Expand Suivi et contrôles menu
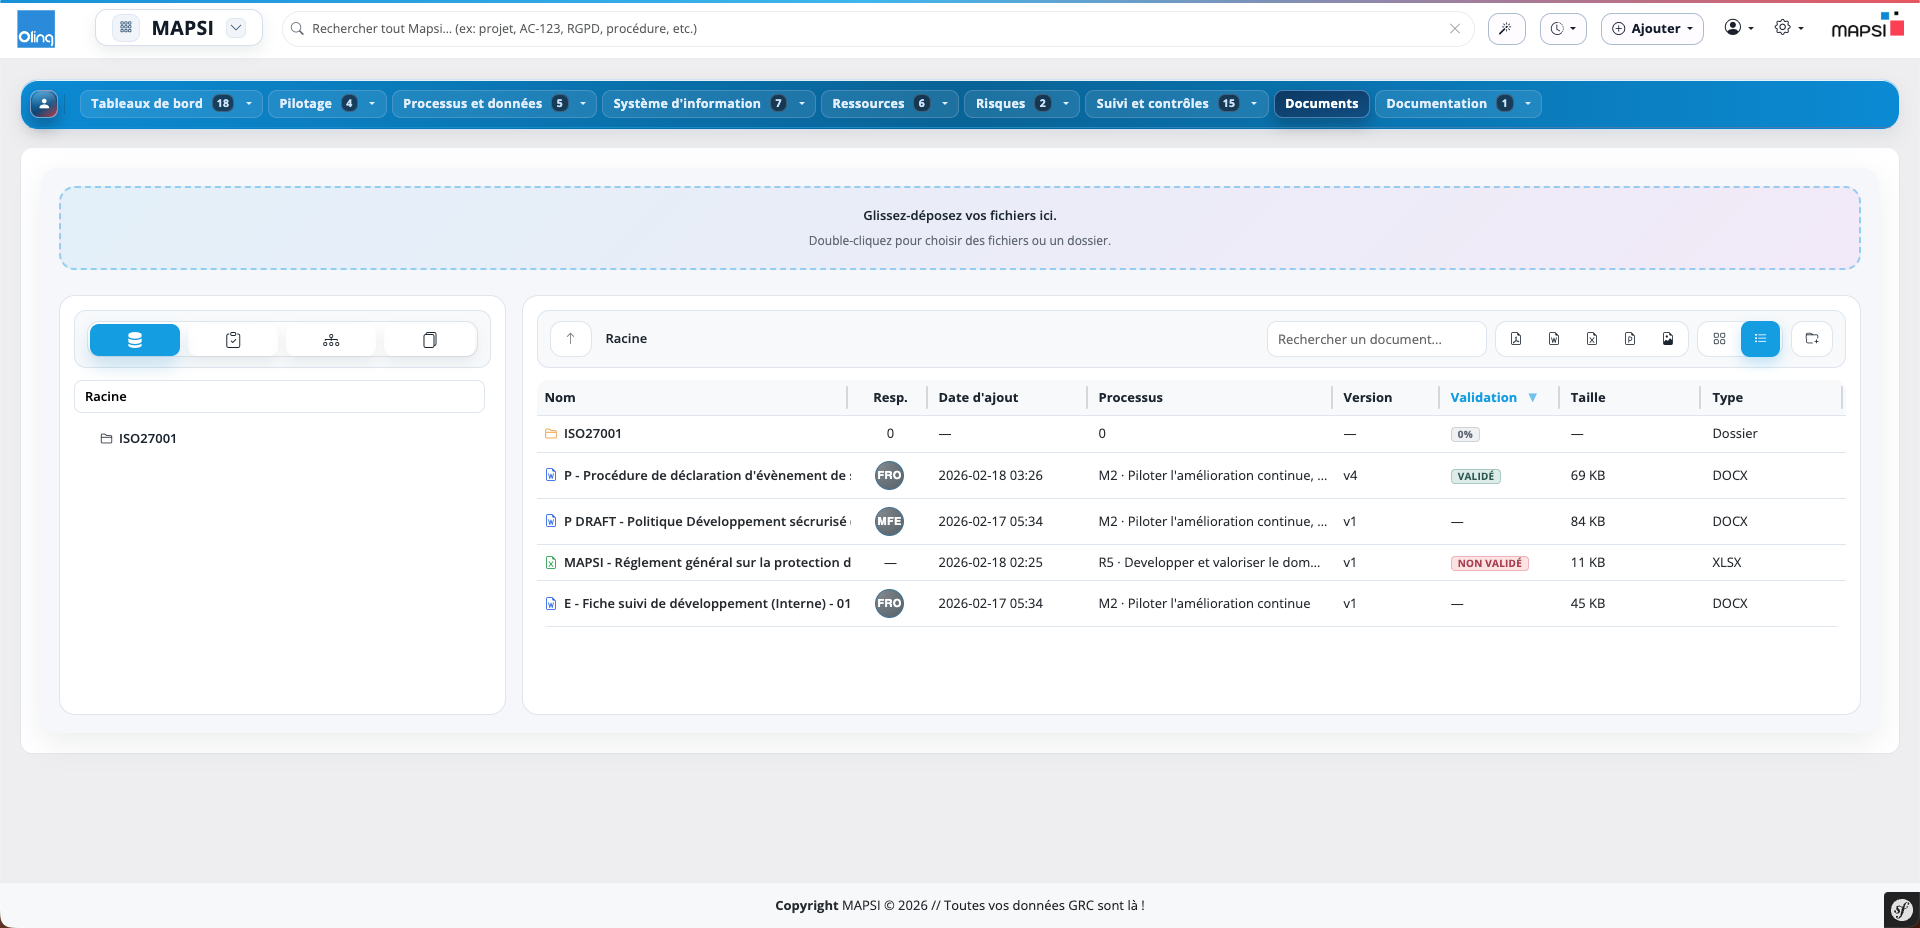The width and height of the screenshot is (1920, 928). click(x=1176, y=104)
